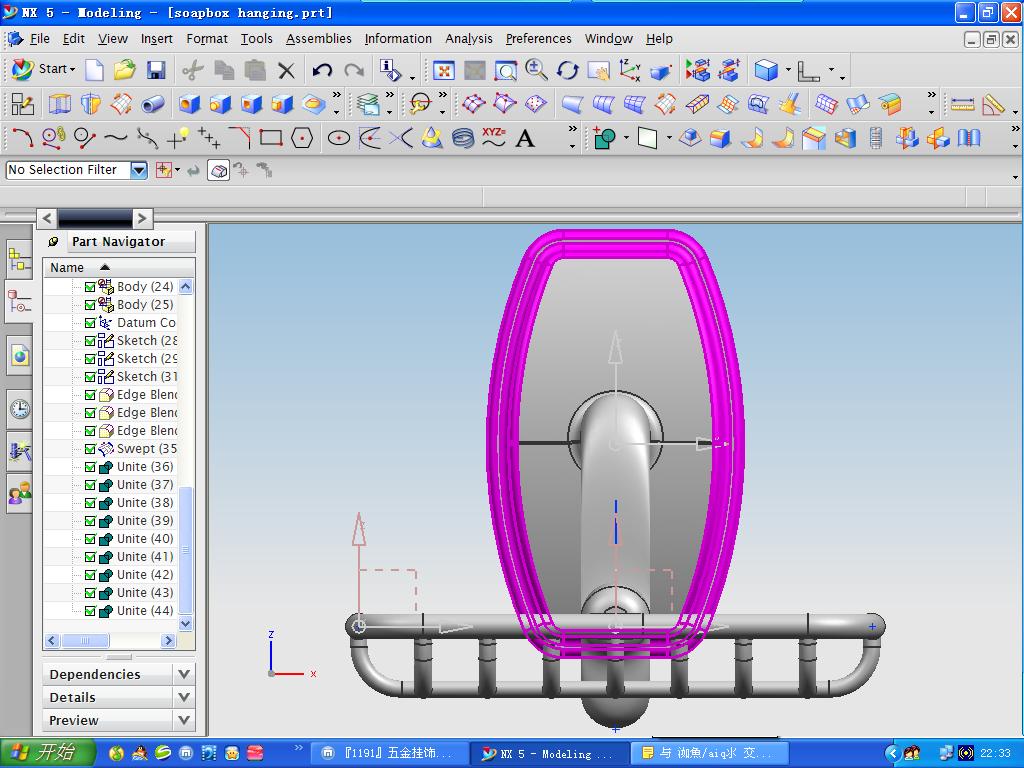Activate the Rotate view tool
Viewport: 1024px width, 768px height.
(x=568, y=71)
